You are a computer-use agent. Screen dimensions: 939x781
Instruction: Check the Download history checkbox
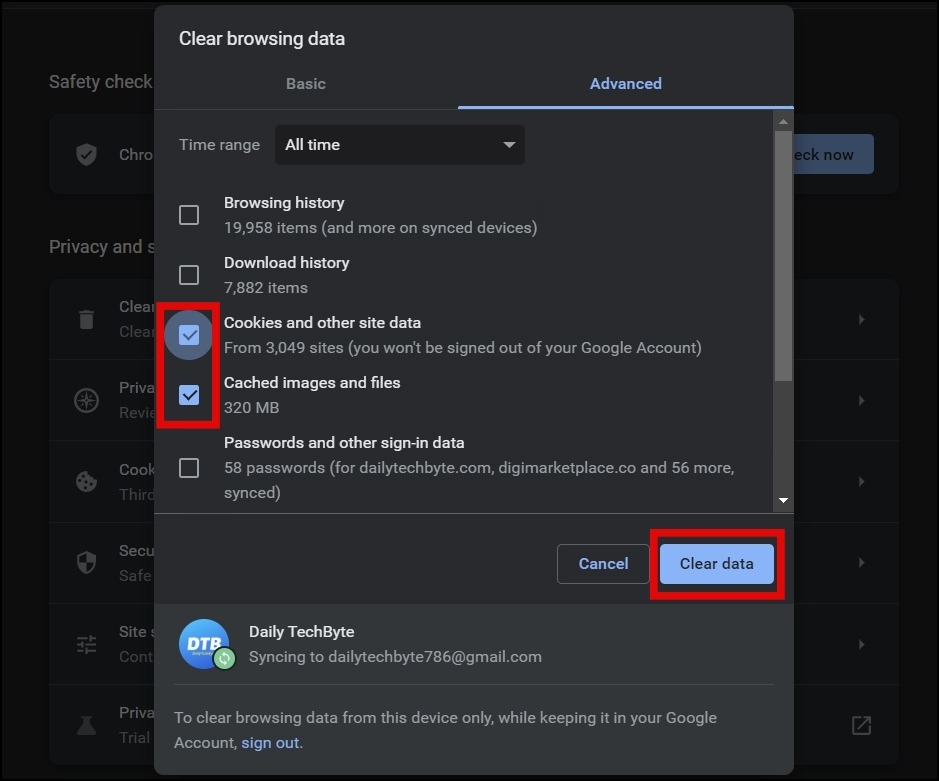pyautogui.click(x=189, y=275)
